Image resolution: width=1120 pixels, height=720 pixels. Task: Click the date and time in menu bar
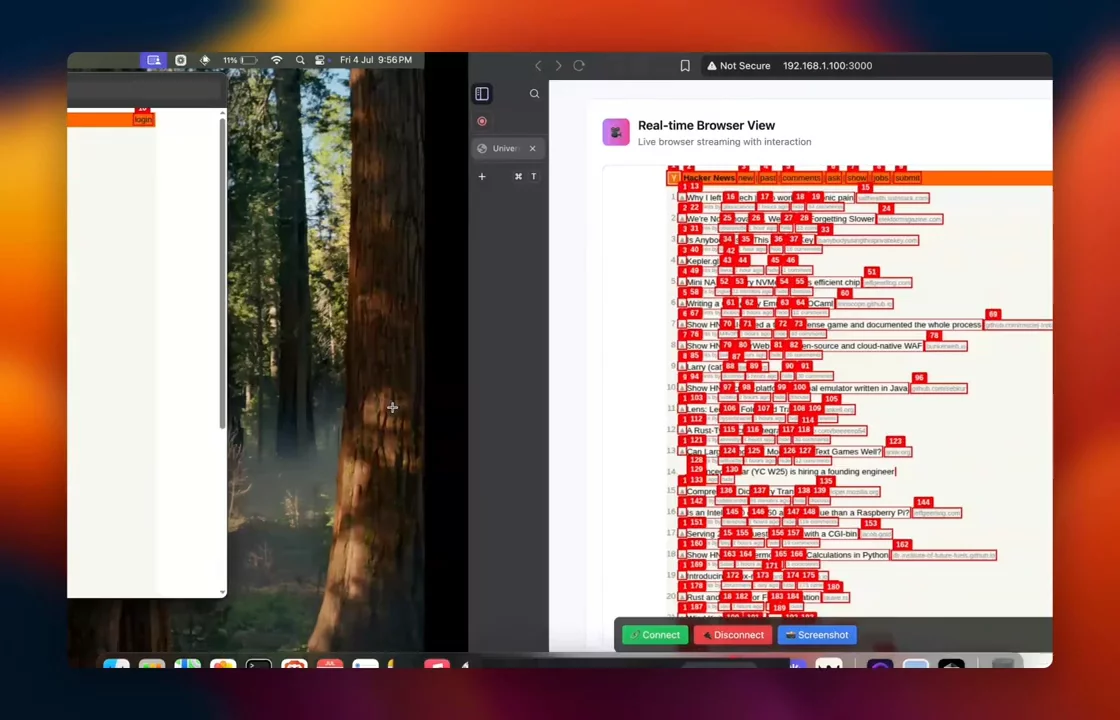376,60
